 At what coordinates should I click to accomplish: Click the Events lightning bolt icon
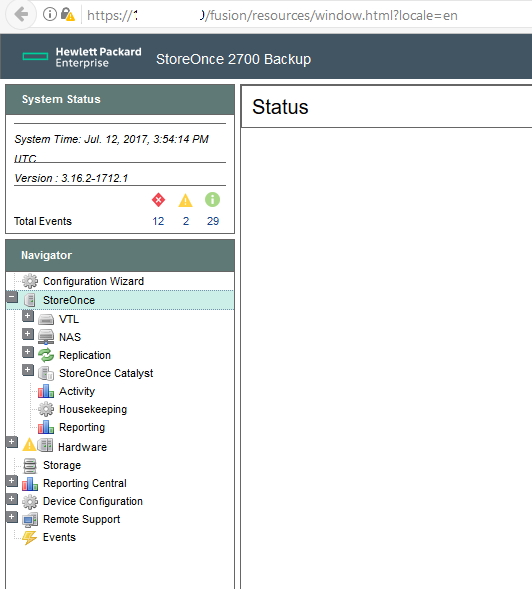coord(29,538)
